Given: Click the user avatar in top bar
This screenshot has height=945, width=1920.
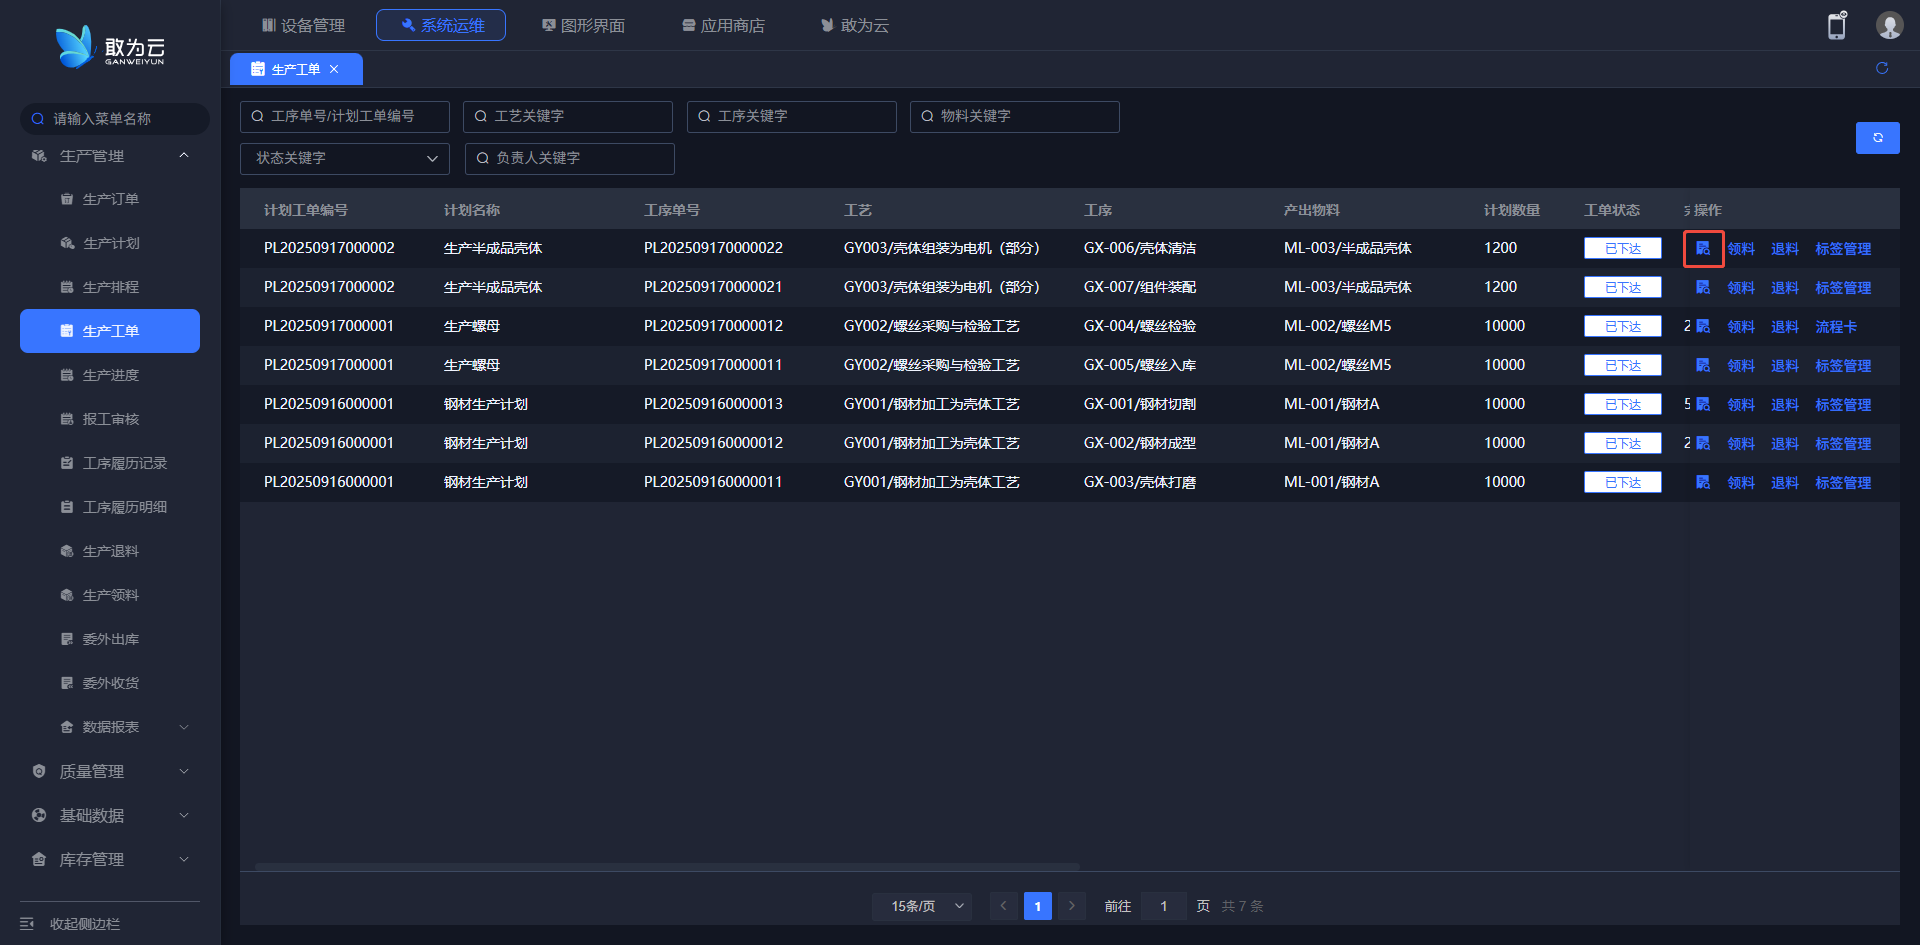Looking at the screenshot, I should 1888,26.
